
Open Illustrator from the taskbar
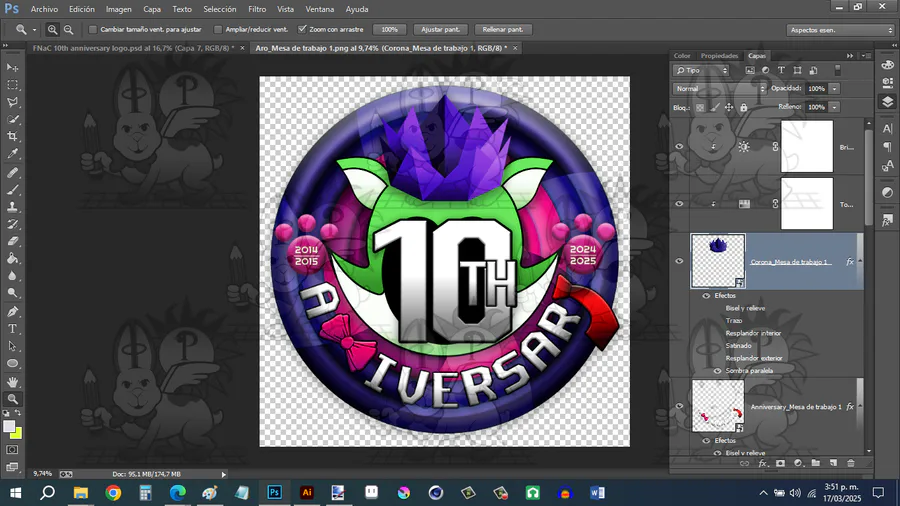point(307,493)
